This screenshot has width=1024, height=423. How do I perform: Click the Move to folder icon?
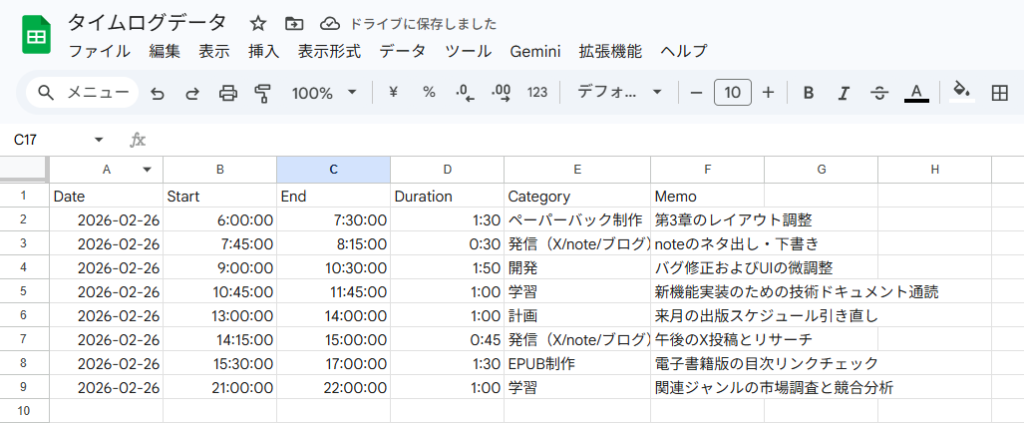293,23
